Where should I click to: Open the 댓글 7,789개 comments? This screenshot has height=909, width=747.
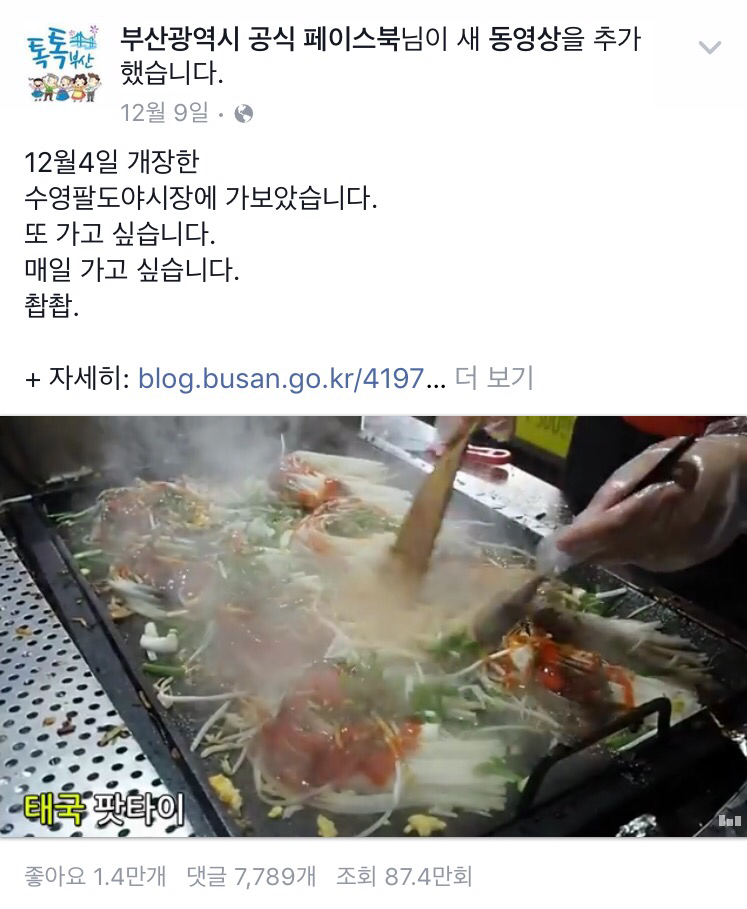click(252, 876)
